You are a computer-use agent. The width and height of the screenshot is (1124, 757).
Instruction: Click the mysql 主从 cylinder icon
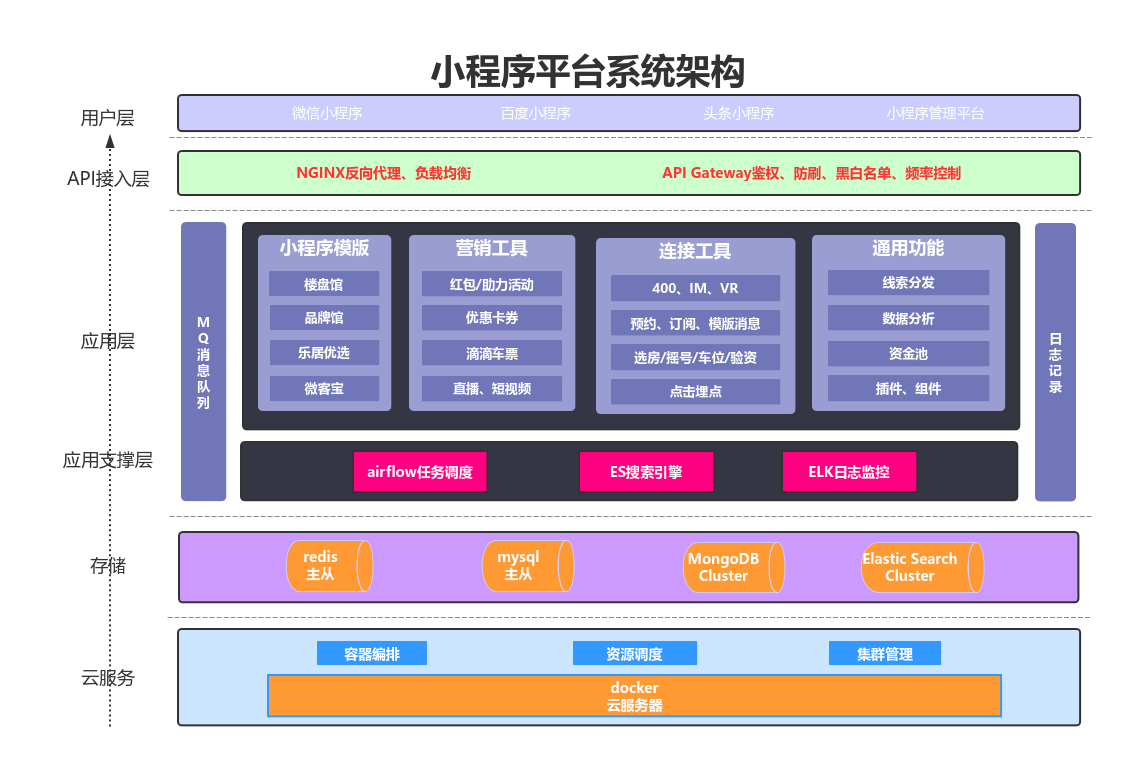(x=528, y=566)
